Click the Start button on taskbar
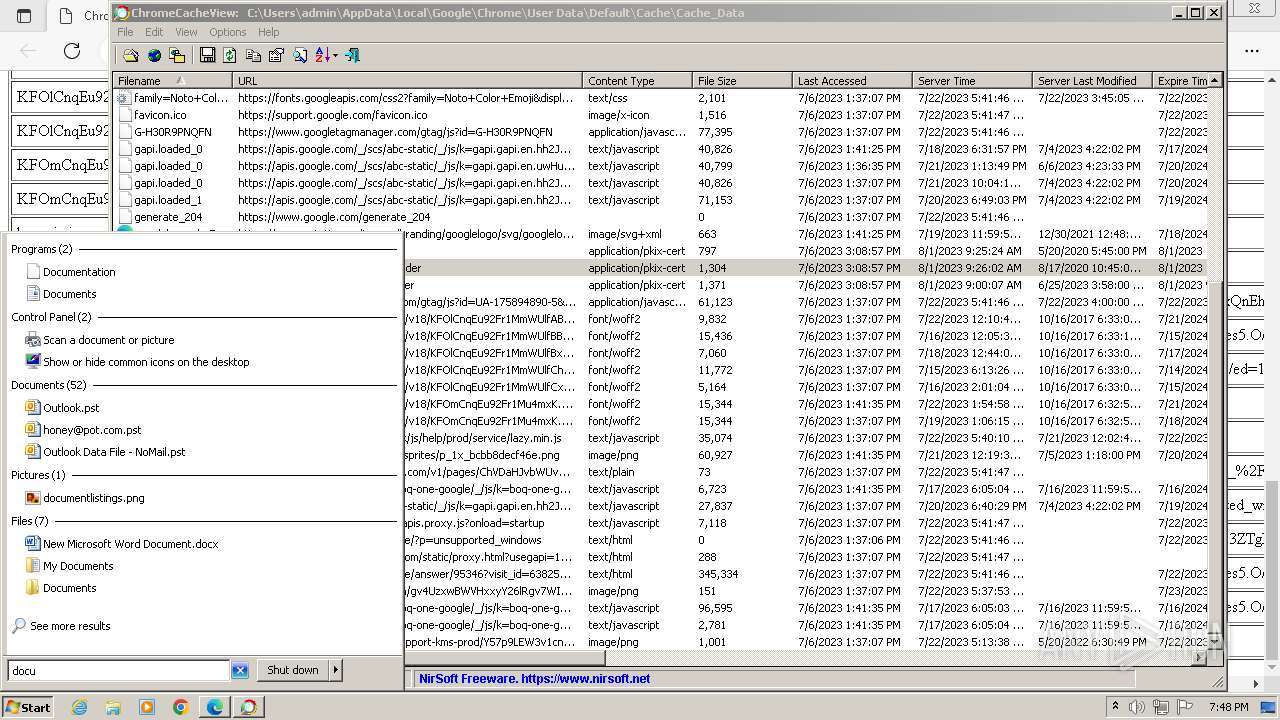The image size is (1280, 720). tap(28, 707)
